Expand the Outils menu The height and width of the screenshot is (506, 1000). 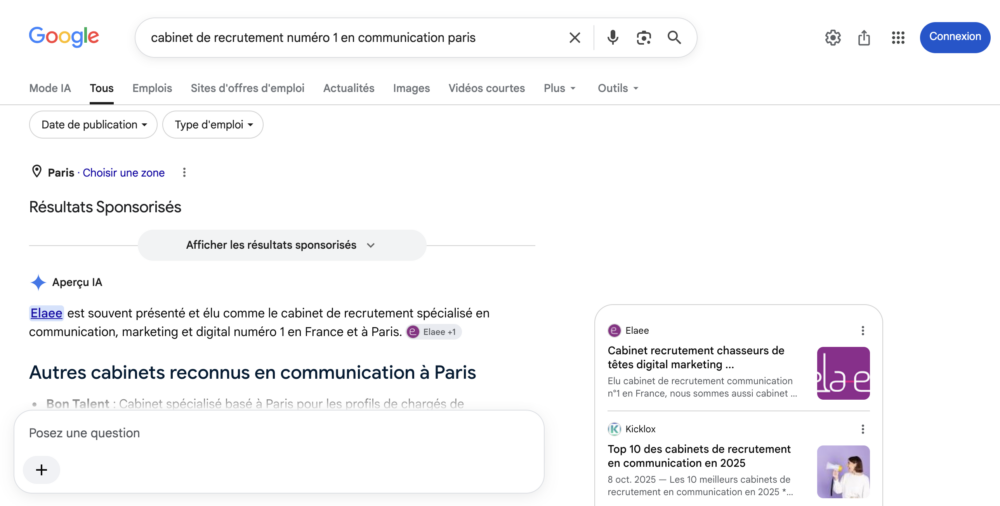tap(617, 88)
